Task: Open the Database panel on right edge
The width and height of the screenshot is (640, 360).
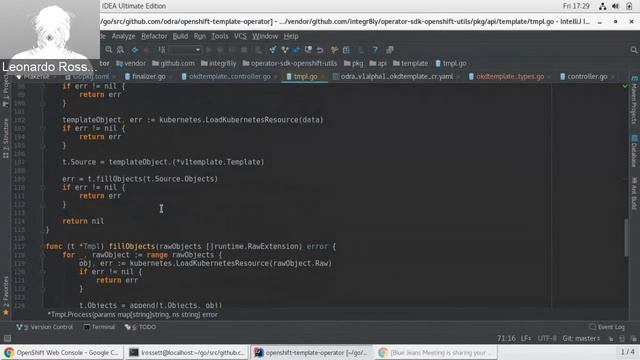Action: (634, 151)
